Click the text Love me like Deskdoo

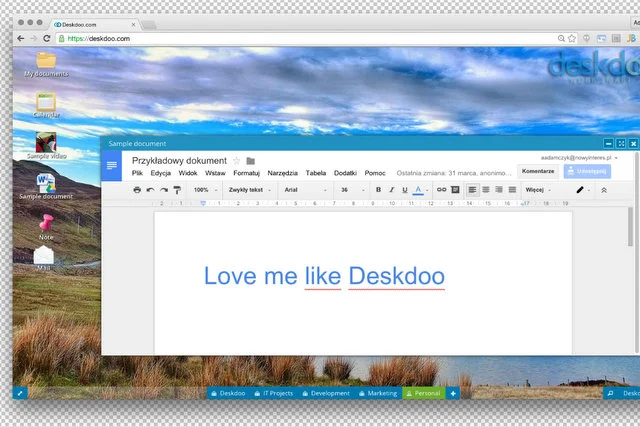point(324,276)
